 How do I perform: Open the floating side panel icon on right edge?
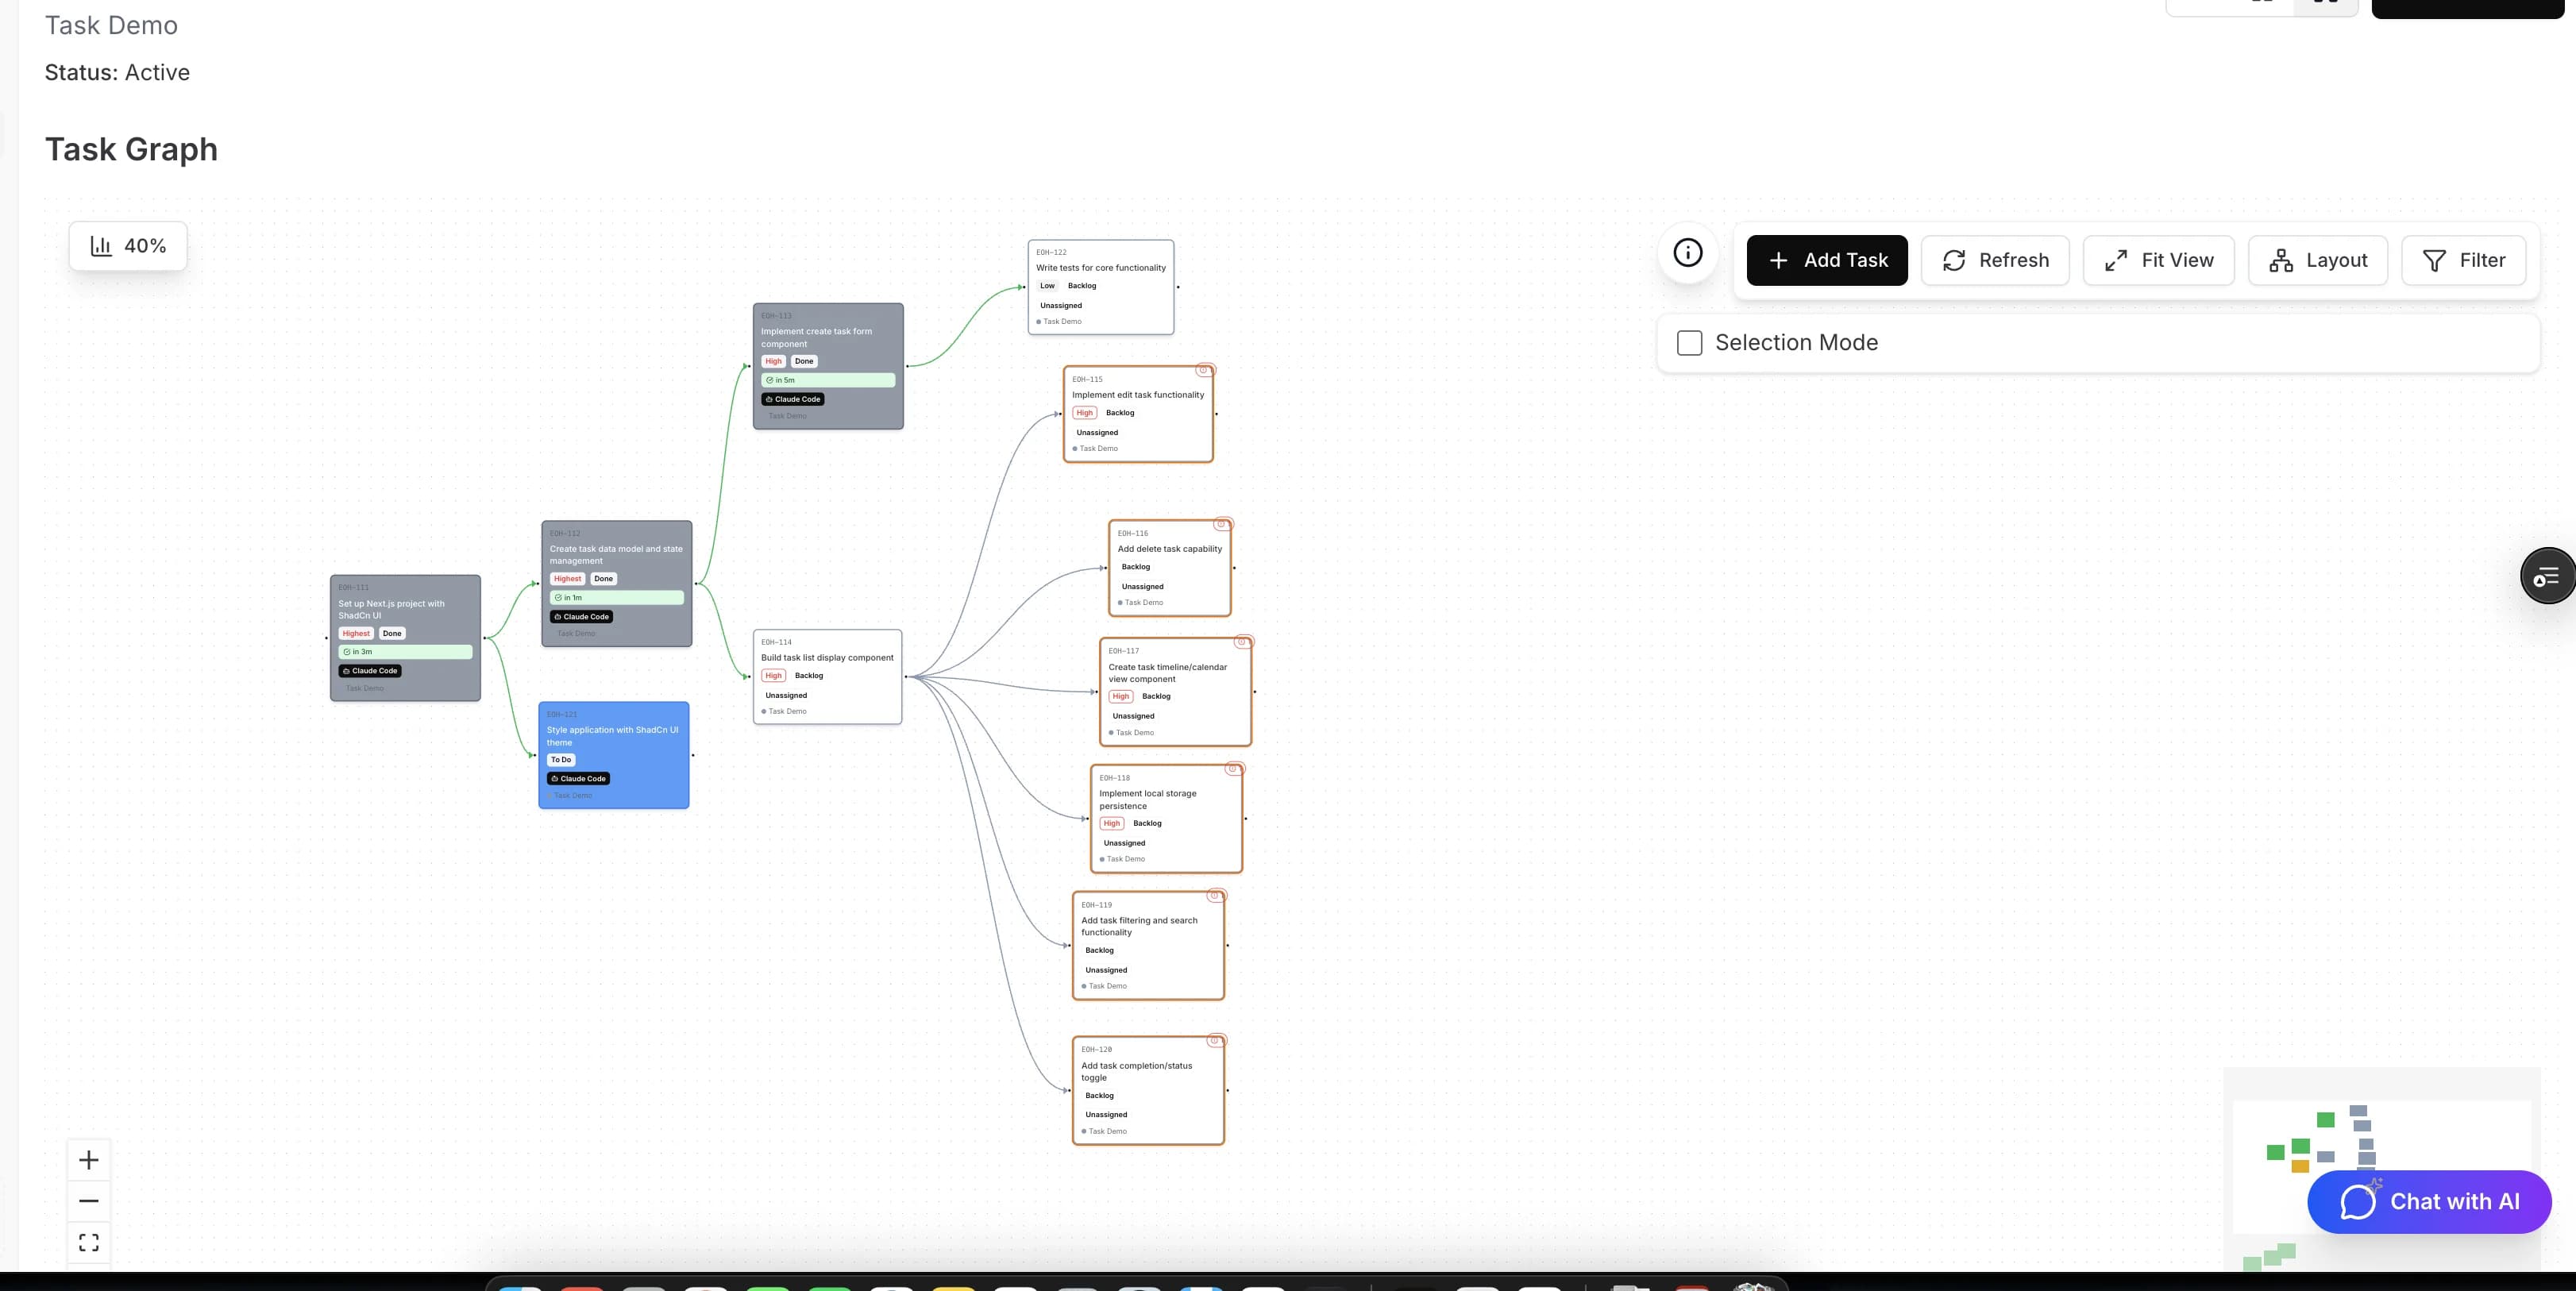pos(2549,575)
